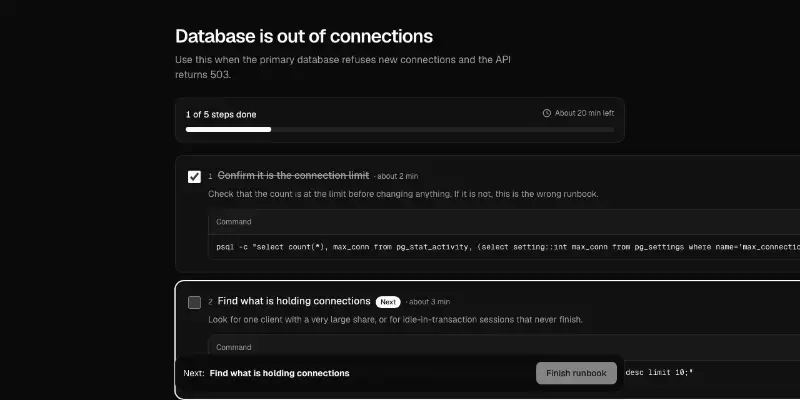Click the 'desc limit 10' command snippet
Screen dimensions: 800x400
coord(659,372)
